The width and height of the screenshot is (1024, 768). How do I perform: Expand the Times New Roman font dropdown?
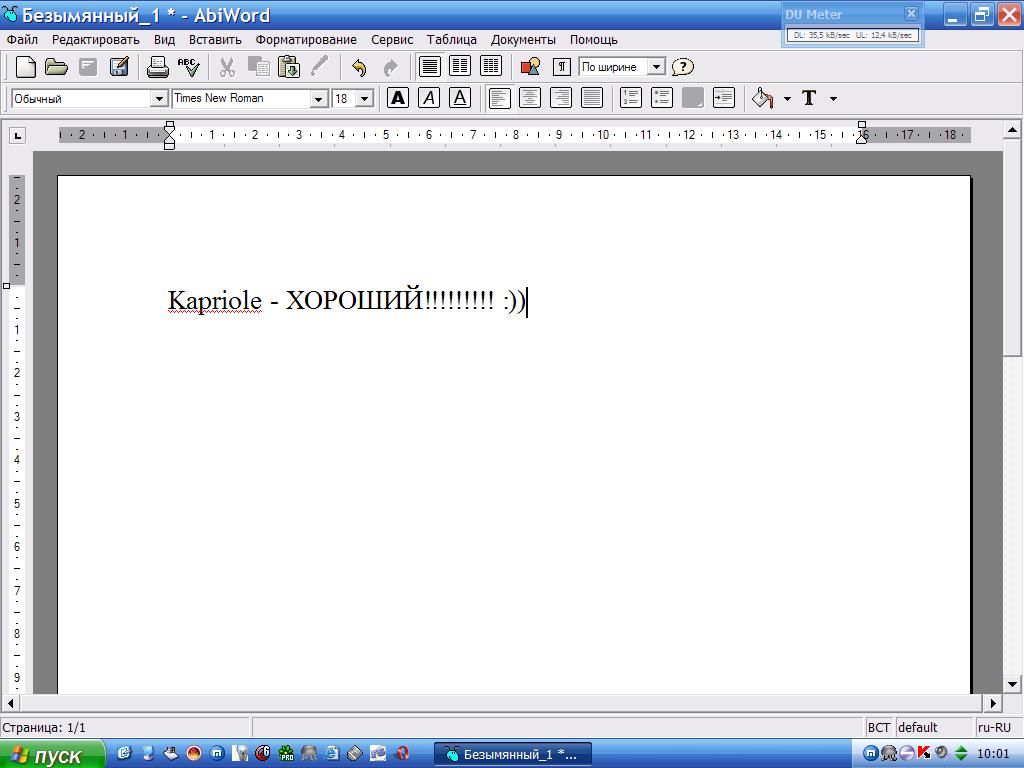pos(318,99)
